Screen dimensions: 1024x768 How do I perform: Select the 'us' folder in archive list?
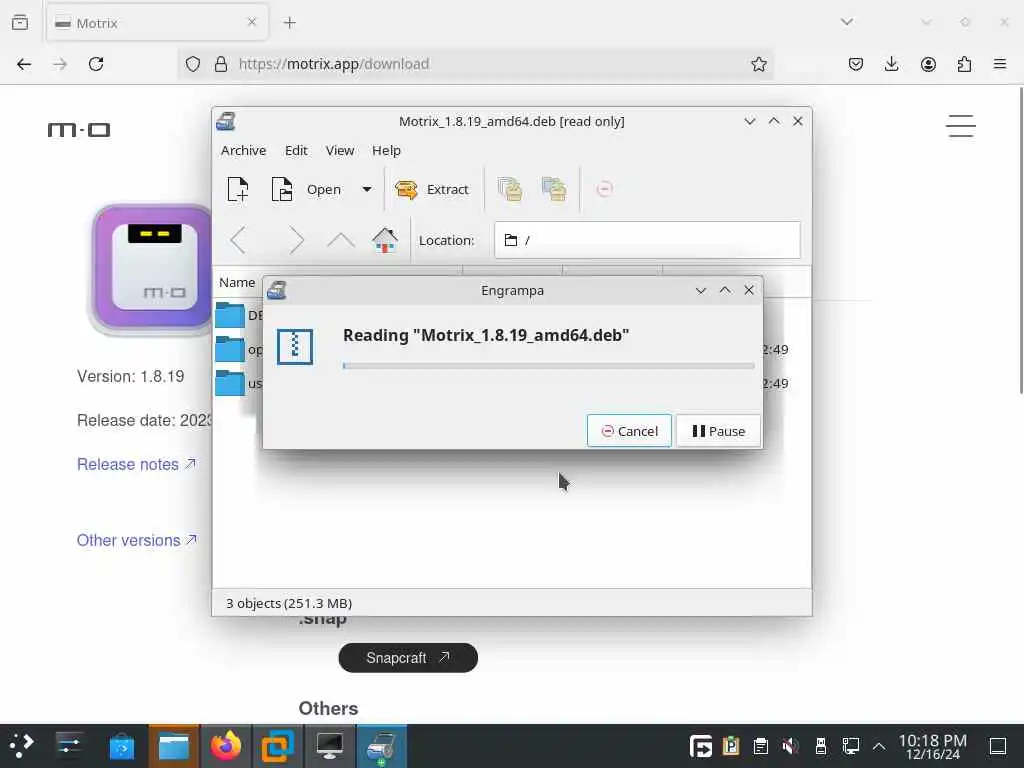(238, 383)
